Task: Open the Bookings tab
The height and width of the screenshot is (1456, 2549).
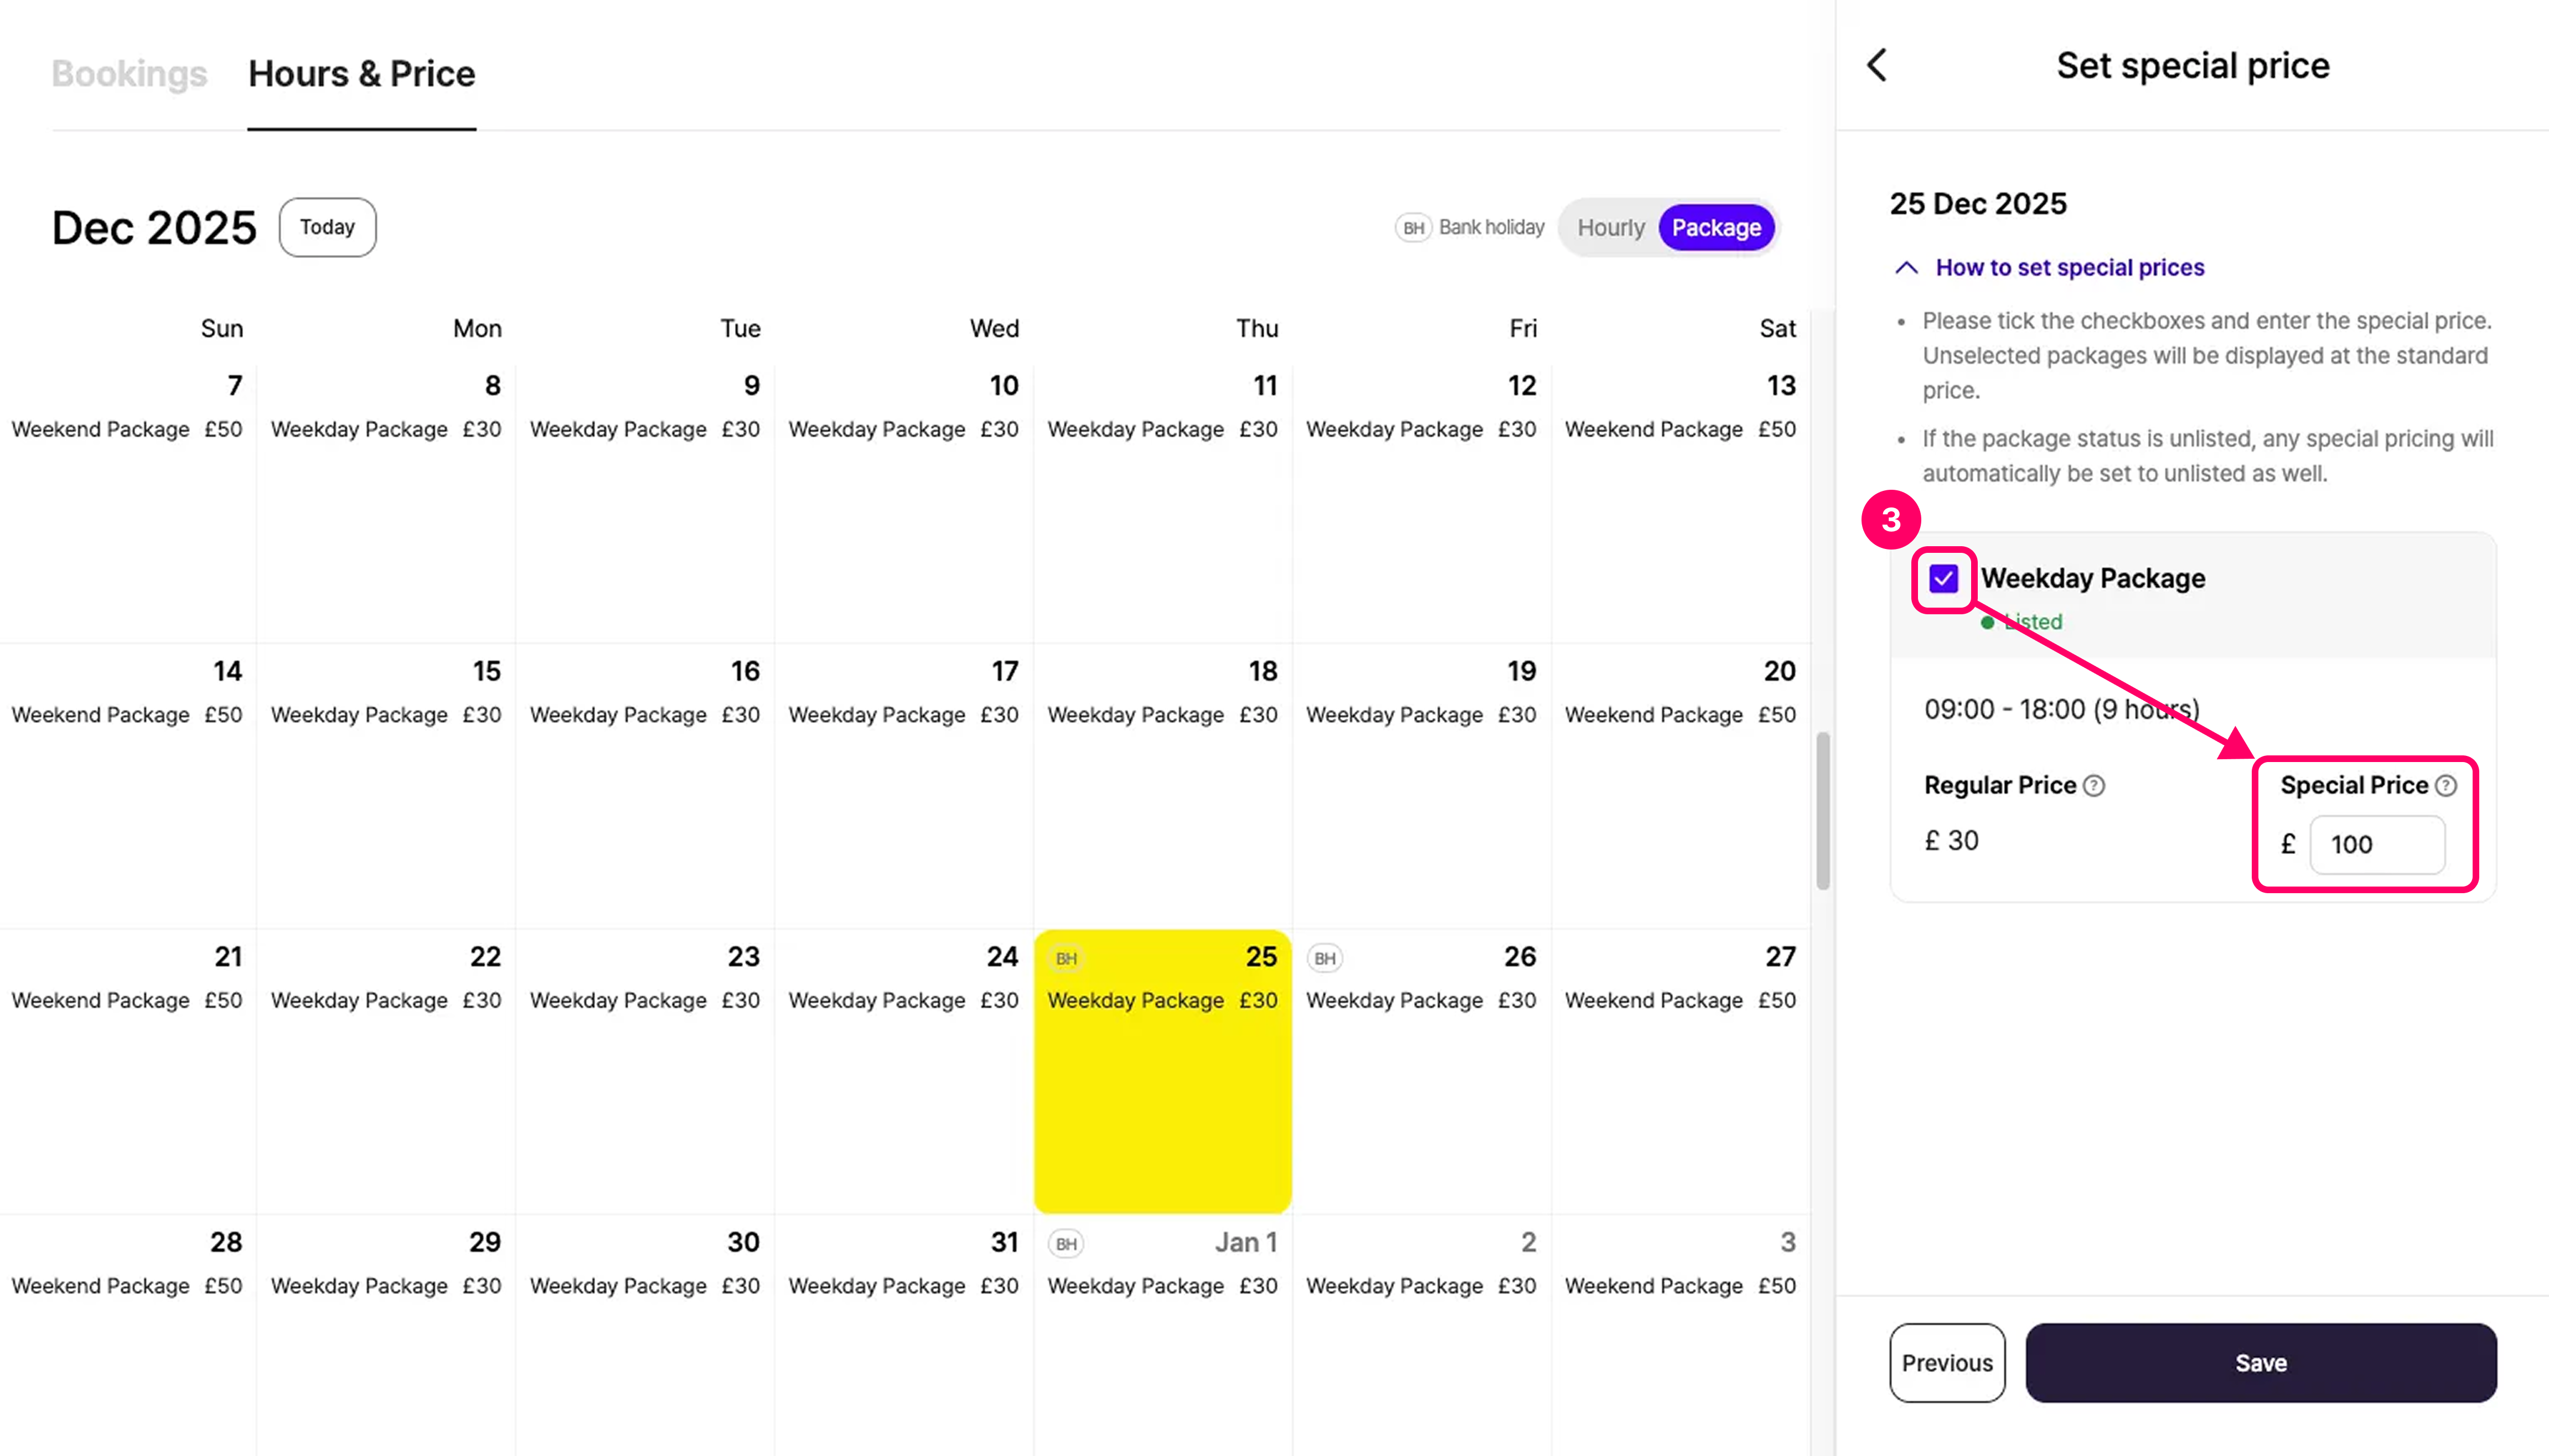Action: coord(129,74)
